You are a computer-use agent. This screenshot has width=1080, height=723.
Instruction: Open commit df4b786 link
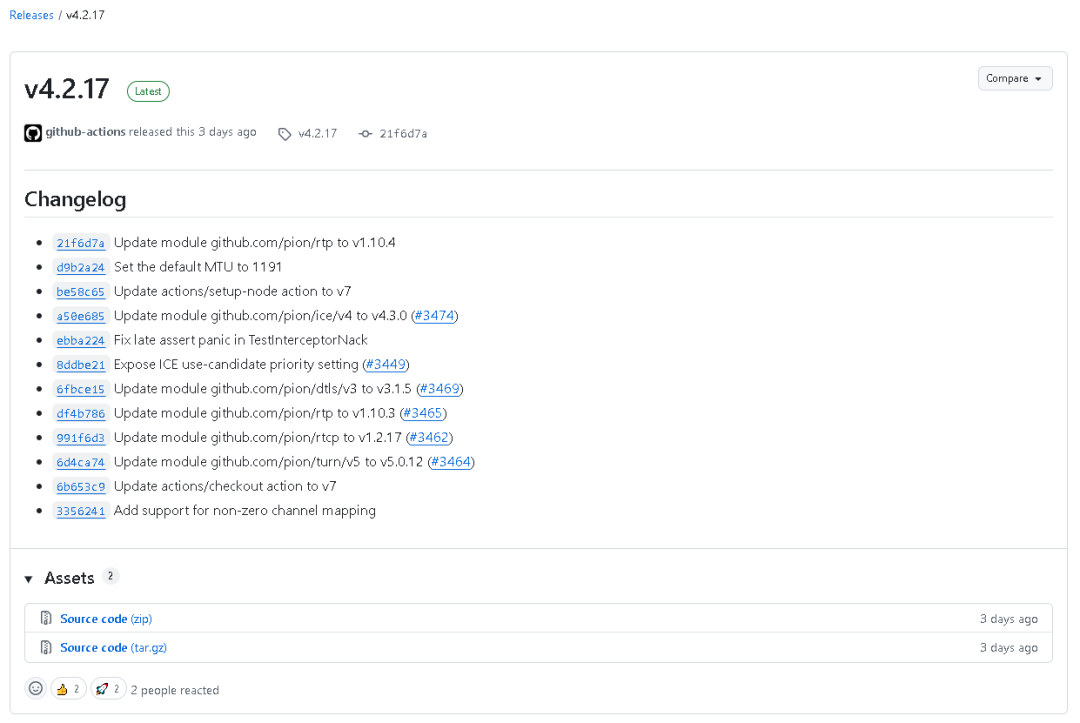(81, 414)
